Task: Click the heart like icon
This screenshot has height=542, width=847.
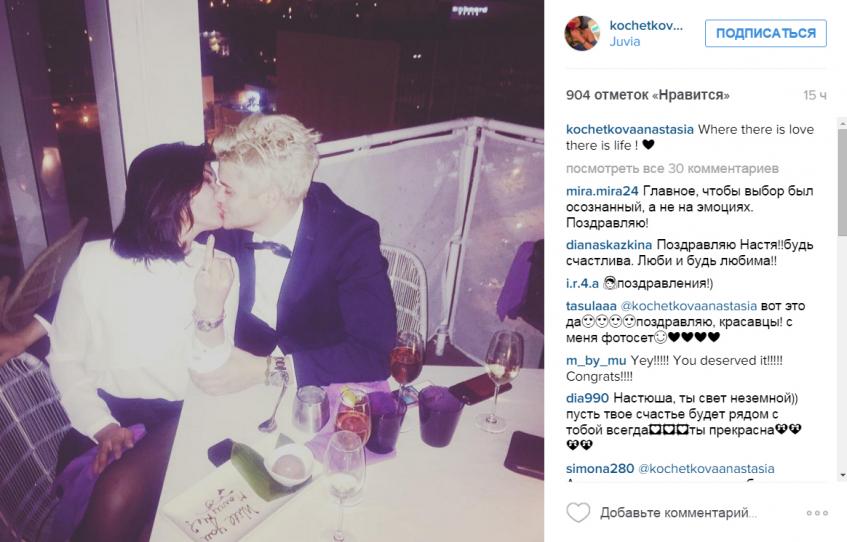Action: [578, 512]
